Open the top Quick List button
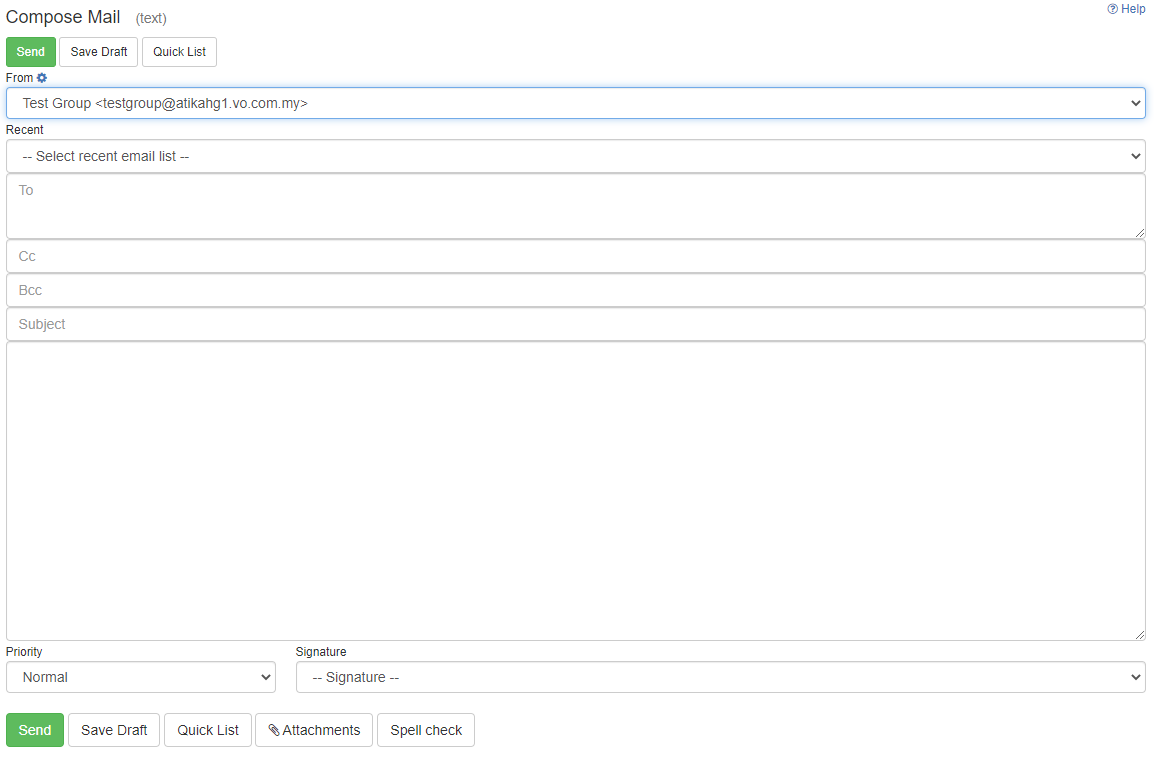Viewport: 1154px width, 758px height. click(180, 52)
